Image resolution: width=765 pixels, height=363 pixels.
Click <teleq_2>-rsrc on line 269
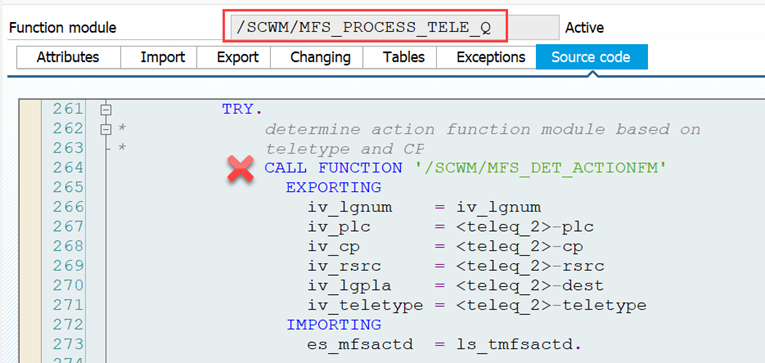pos(531,266)
